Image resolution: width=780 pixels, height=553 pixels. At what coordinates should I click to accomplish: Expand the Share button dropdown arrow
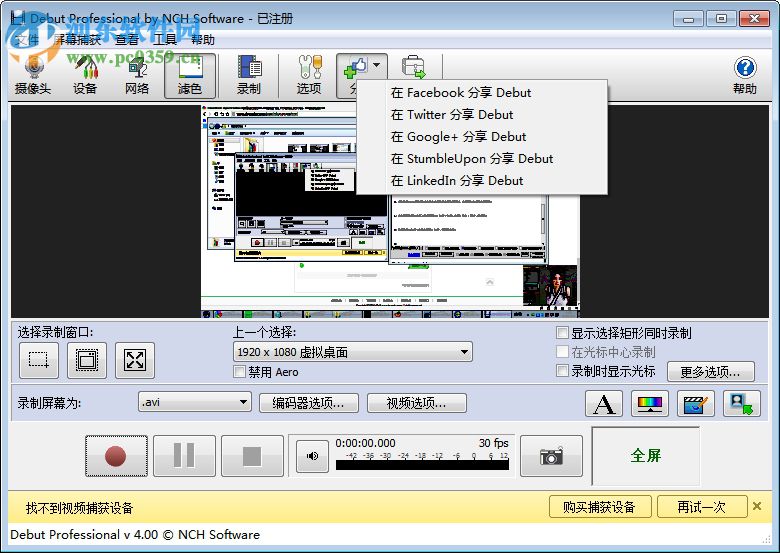(377, 65)
